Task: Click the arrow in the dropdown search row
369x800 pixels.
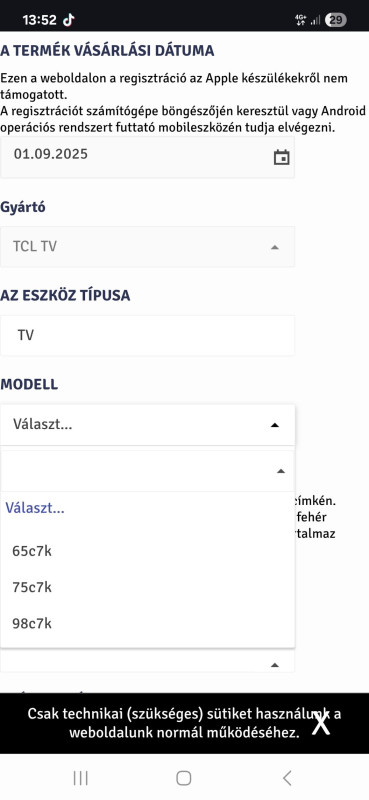Action: pyautogui.click(x=280, y=471)
